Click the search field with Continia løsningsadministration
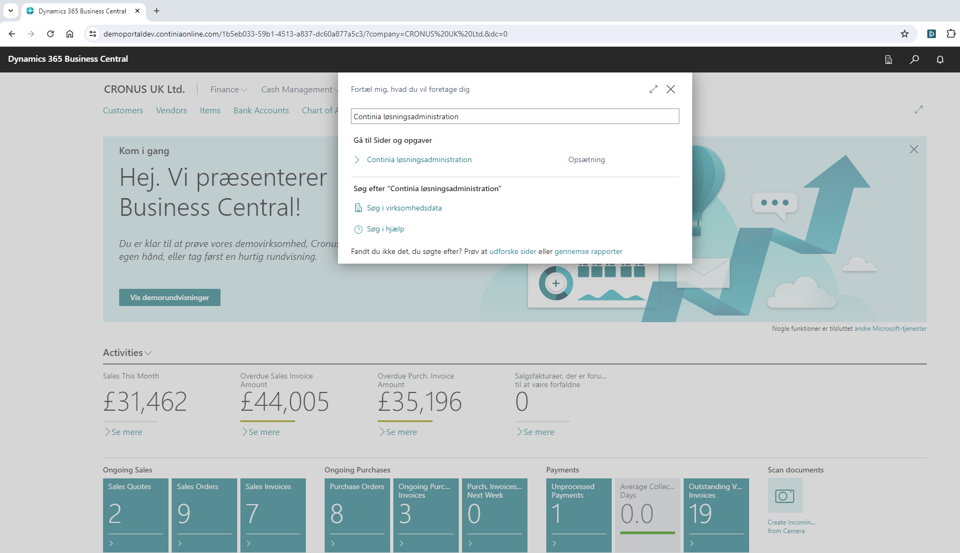This screenshot has height=553, width=960. [515, 116]
